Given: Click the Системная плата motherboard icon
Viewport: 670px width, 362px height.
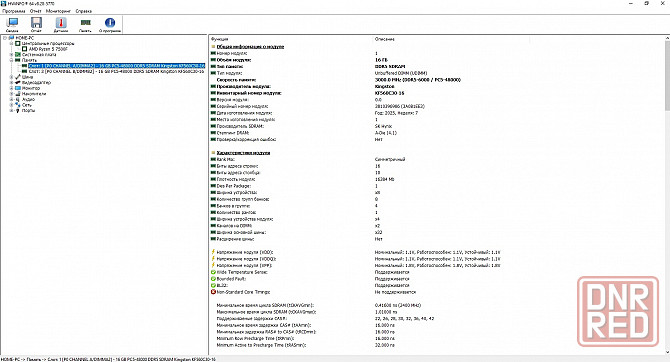Looking at the screenshot, I should tap(18, 55).
